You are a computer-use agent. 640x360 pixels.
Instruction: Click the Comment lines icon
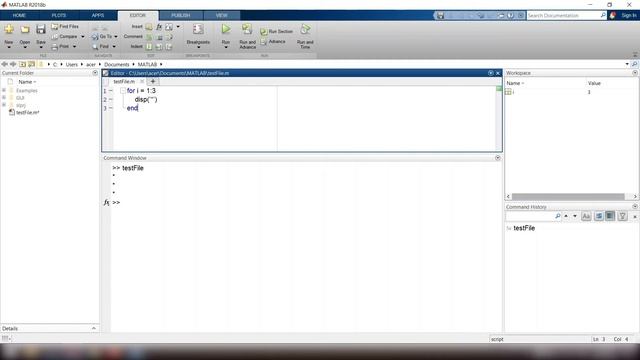(149, 37)
